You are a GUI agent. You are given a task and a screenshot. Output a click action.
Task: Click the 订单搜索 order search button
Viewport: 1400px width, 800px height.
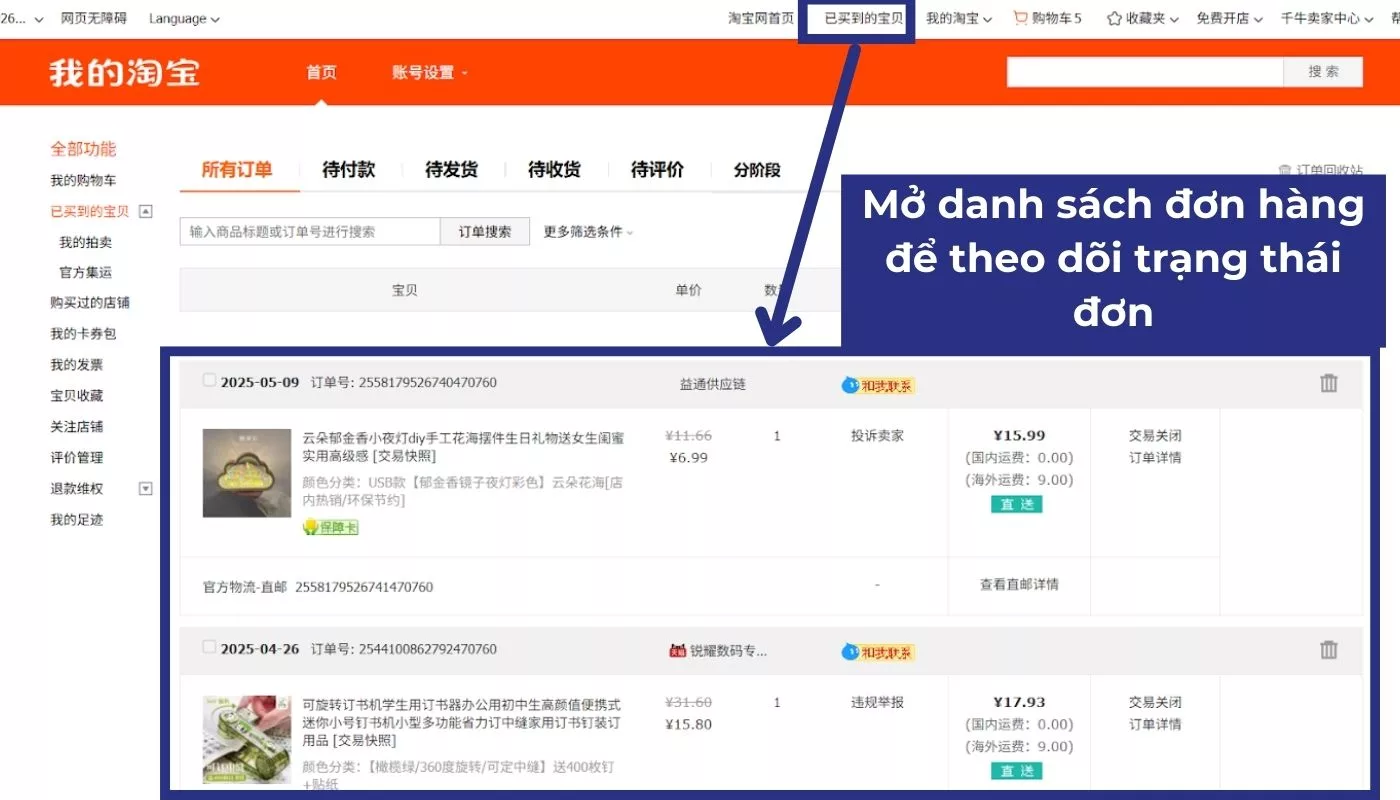(x=484, y=231)
